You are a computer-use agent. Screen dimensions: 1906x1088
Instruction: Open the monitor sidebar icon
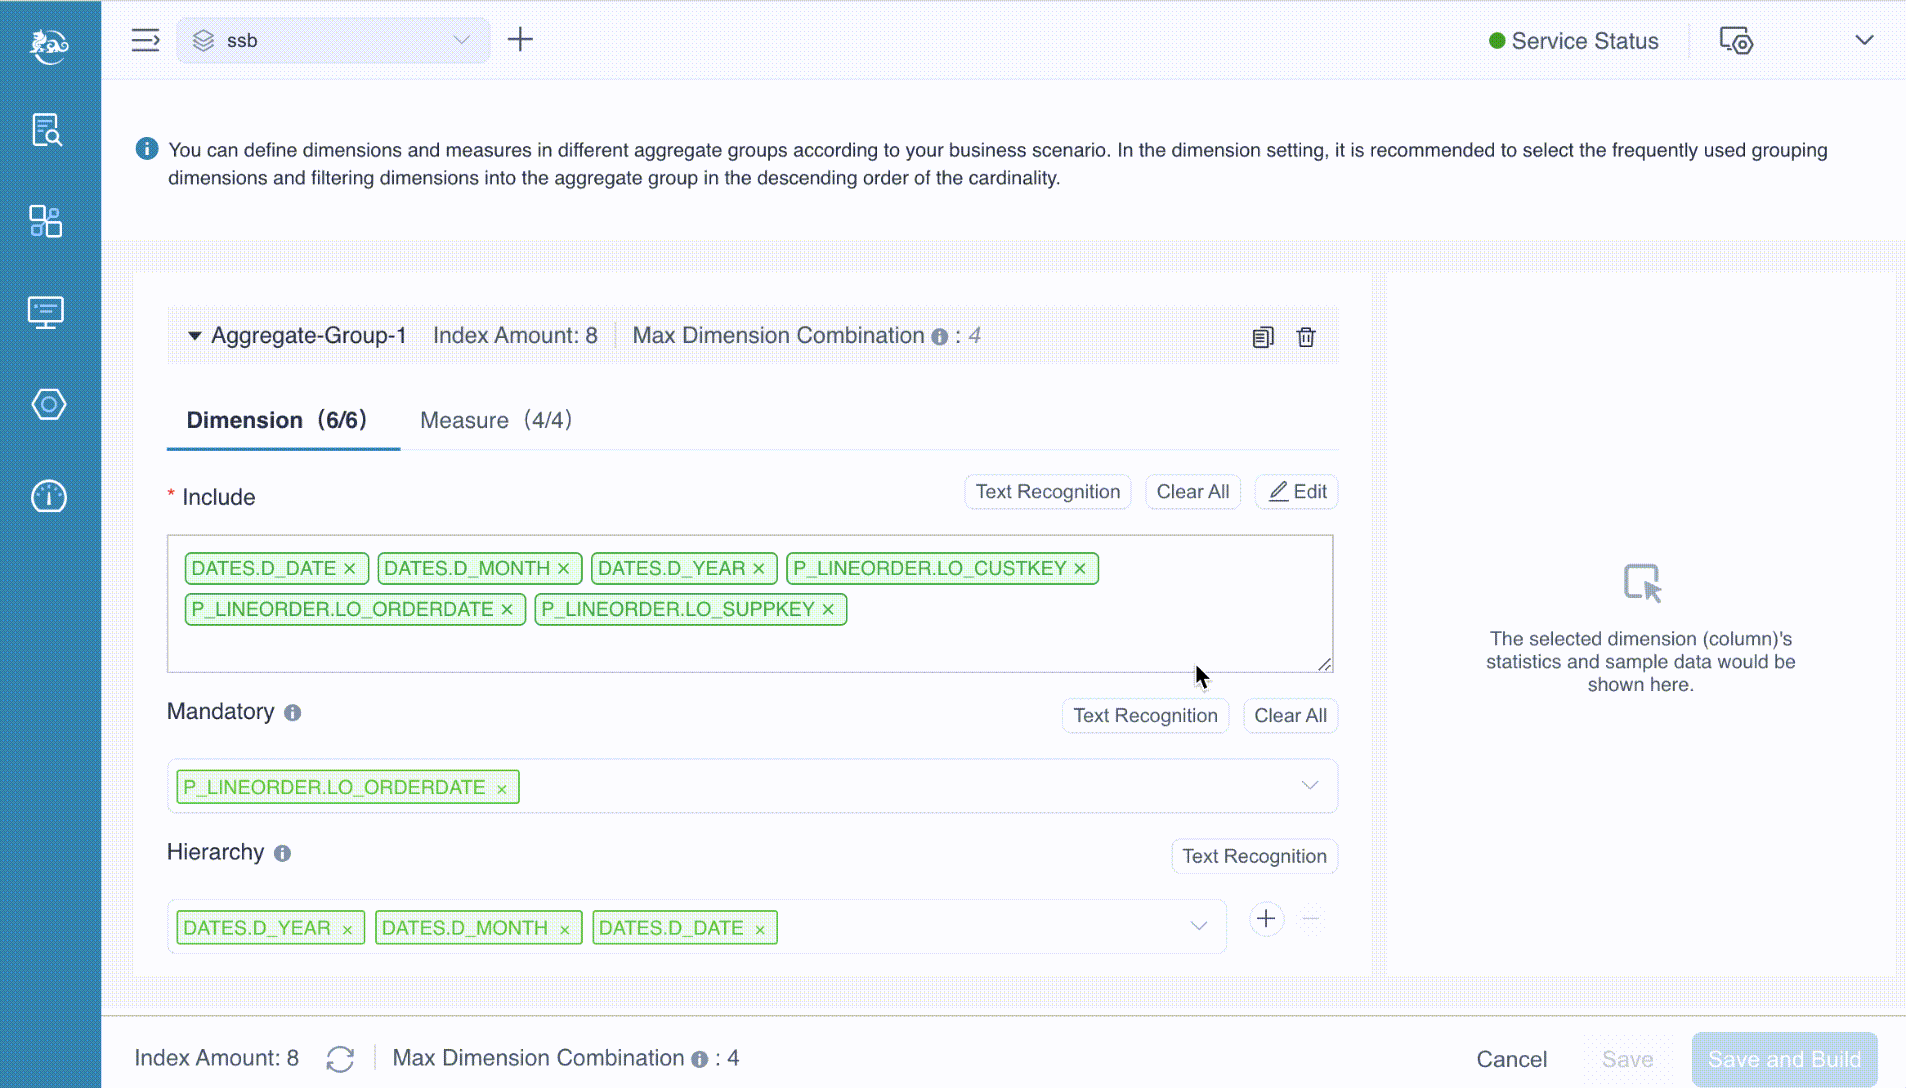click(x=47, y=312)
